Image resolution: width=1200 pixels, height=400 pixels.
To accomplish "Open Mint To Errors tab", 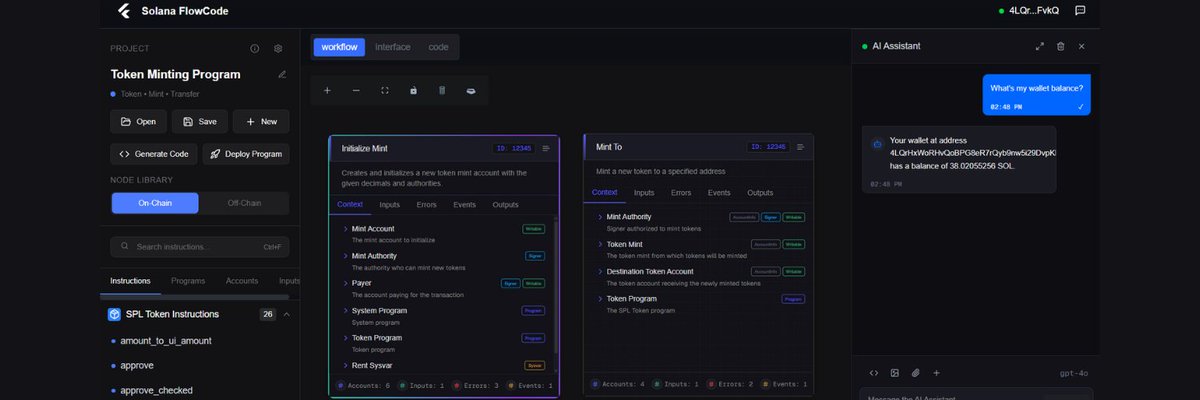I will pyautogui.click(x=681, y=193).
